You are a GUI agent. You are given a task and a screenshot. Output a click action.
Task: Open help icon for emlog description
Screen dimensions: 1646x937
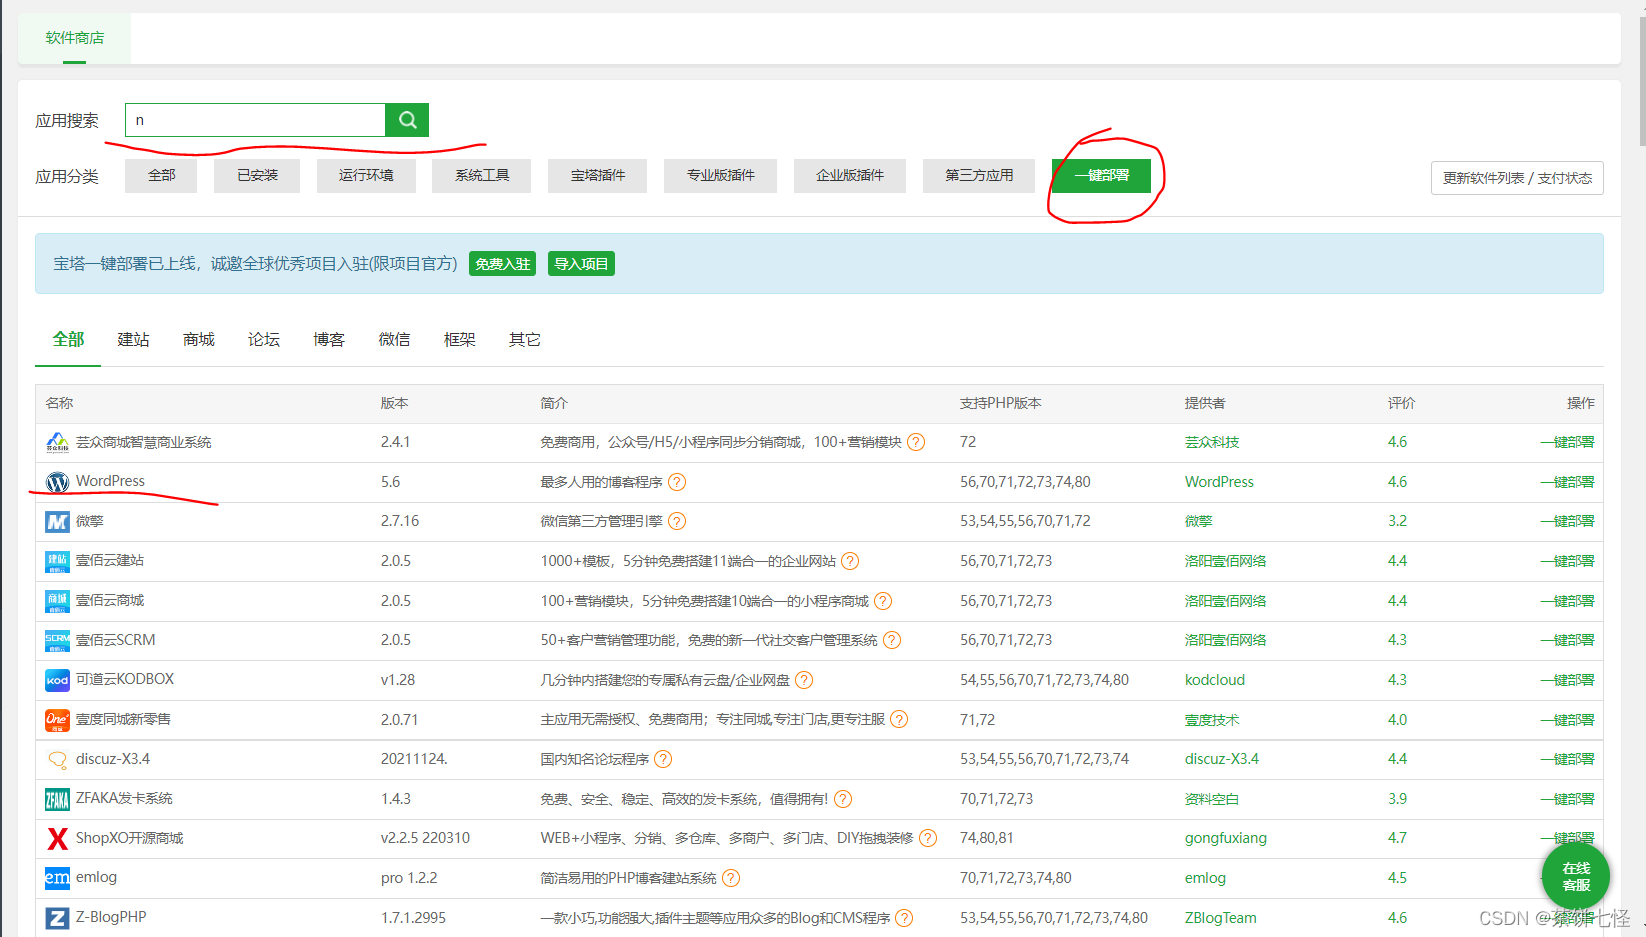(x=731, y=878)
